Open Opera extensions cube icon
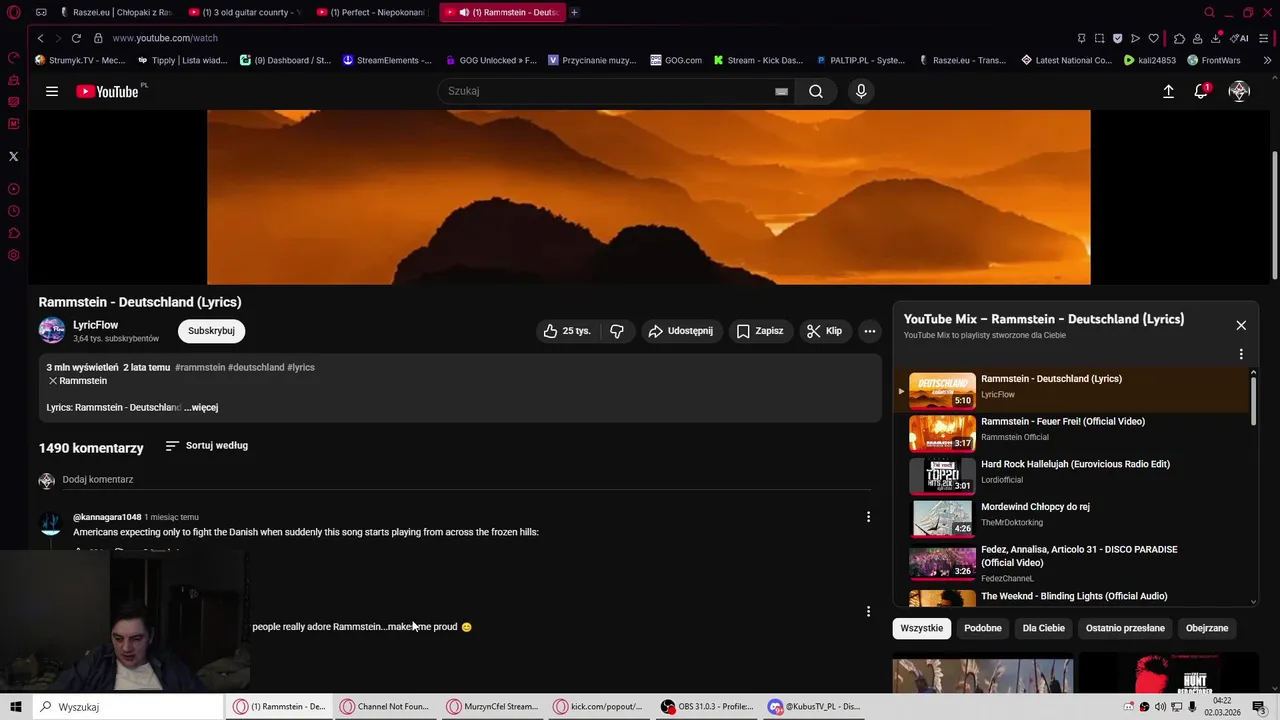Image resolution: width=1280 pixels, height=720 pixels. coord(1179,38)
